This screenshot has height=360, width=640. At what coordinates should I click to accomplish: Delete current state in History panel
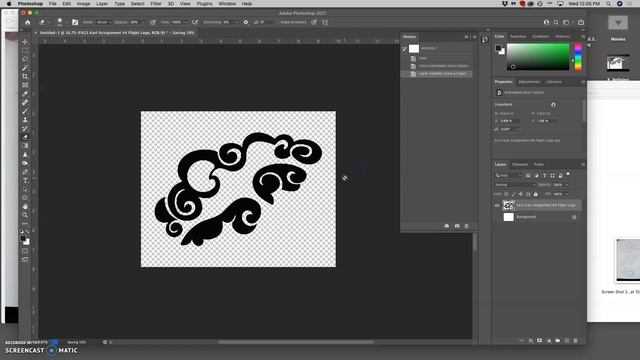[x=467, y=226]
